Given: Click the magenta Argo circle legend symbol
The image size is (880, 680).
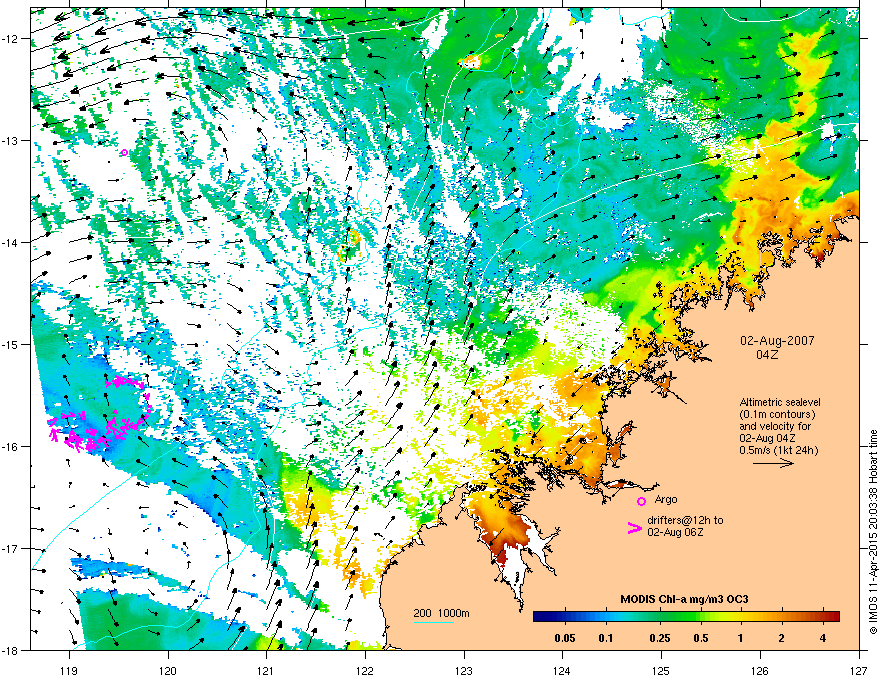Looking at the screenshot, I should 641,501.
